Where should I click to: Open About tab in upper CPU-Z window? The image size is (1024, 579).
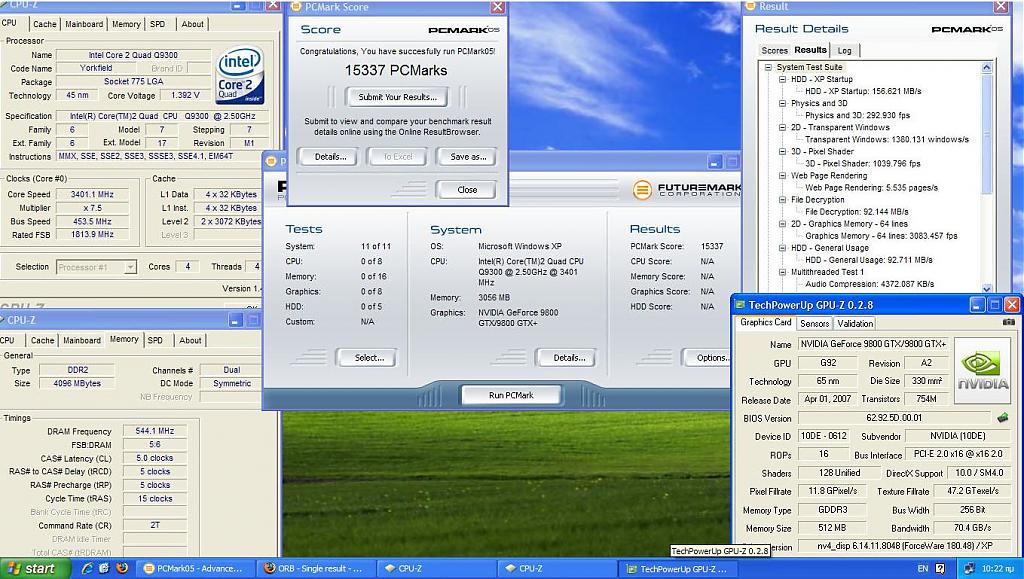192,24
